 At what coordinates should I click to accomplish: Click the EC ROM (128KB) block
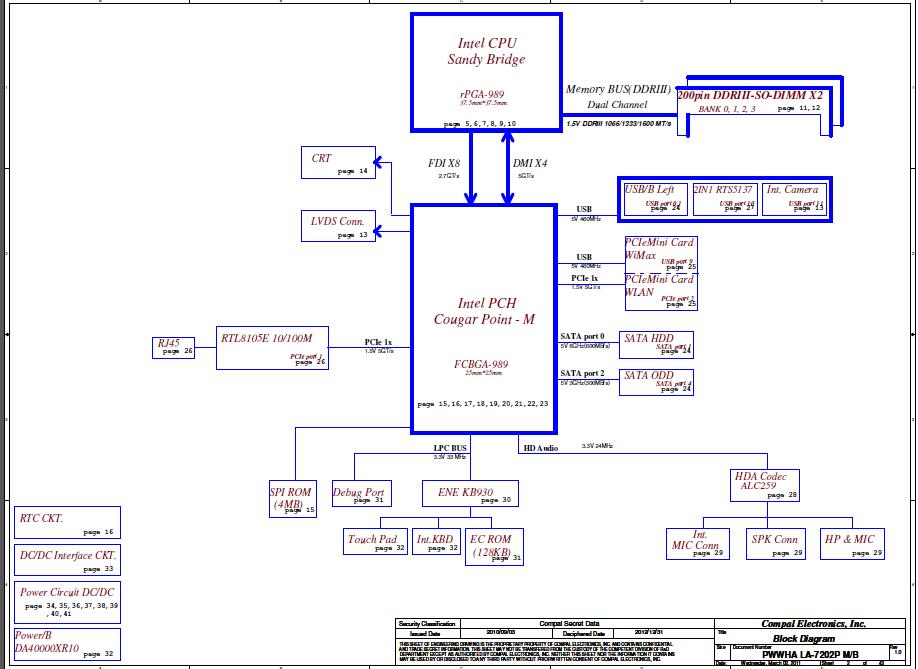pyautogui.click(x=493, y=545)
